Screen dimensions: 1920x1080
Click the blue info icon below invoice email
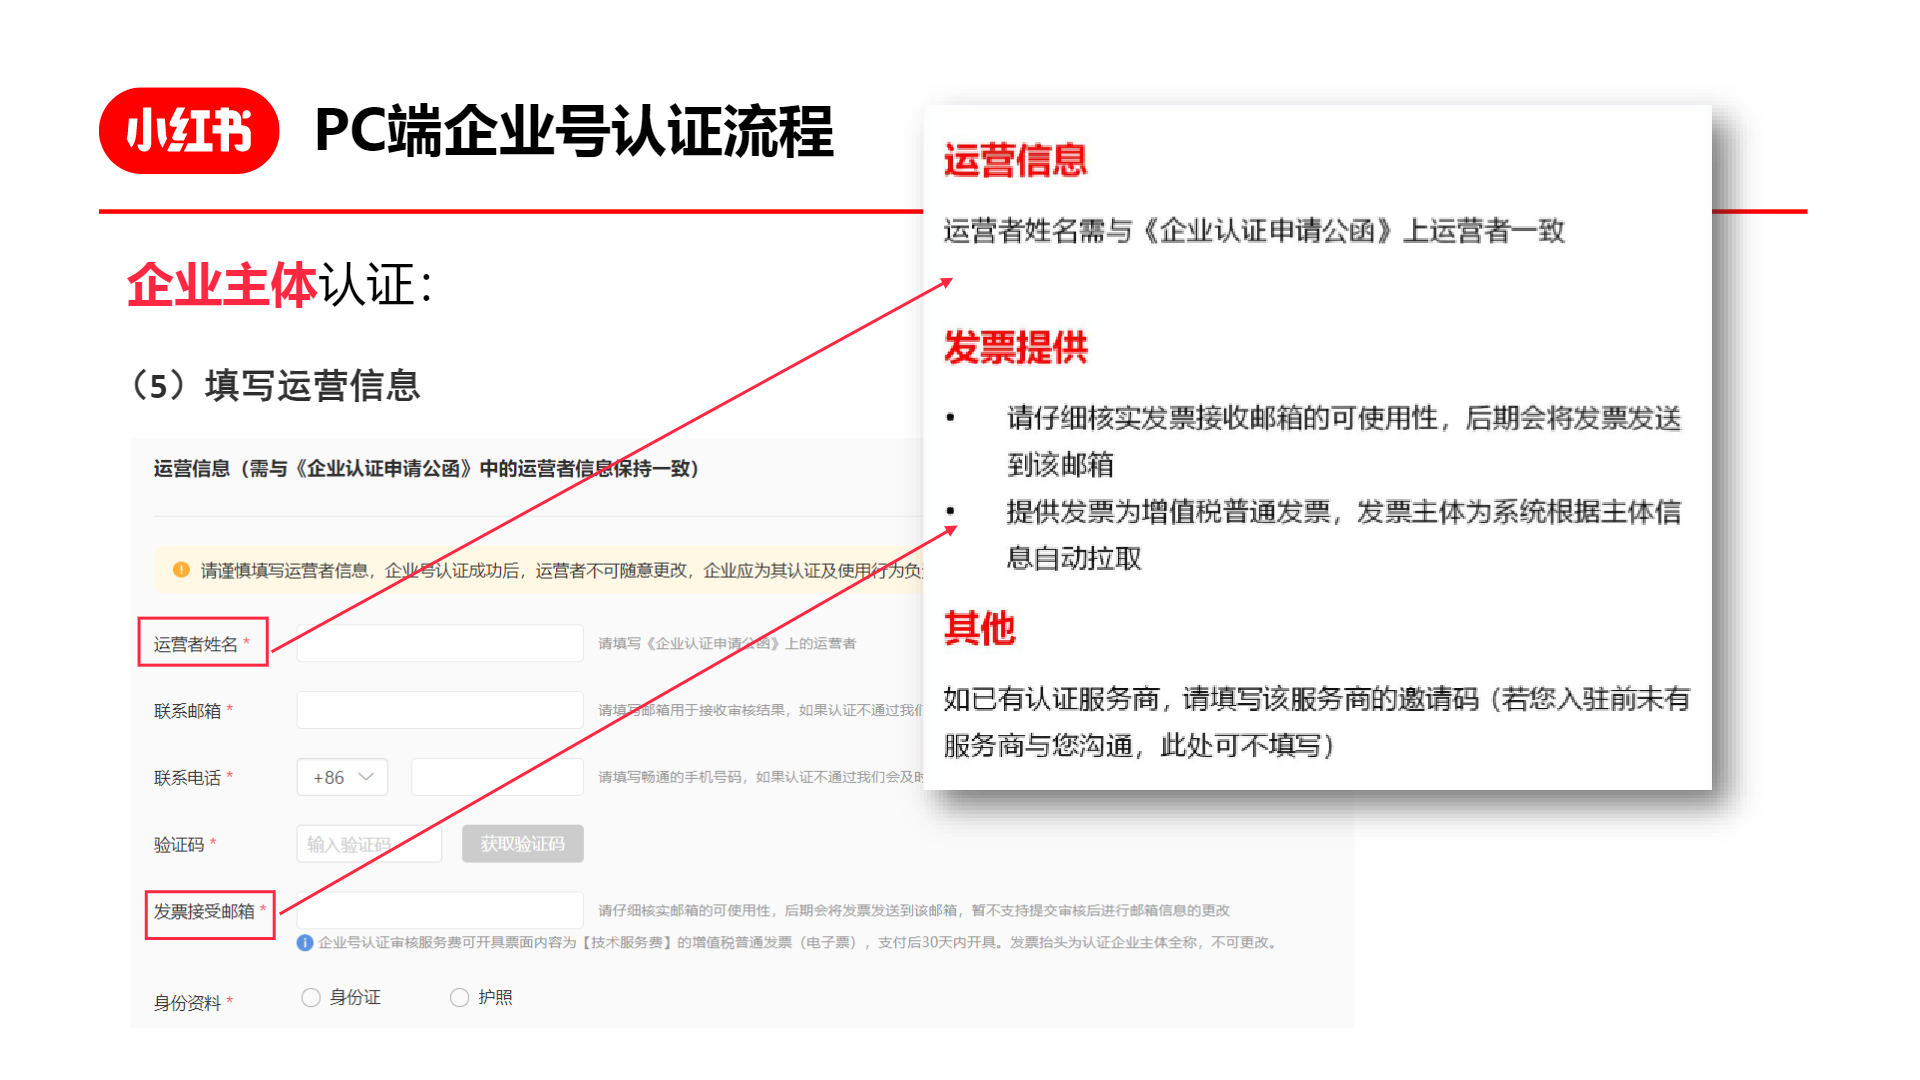[x=305, y=943]
